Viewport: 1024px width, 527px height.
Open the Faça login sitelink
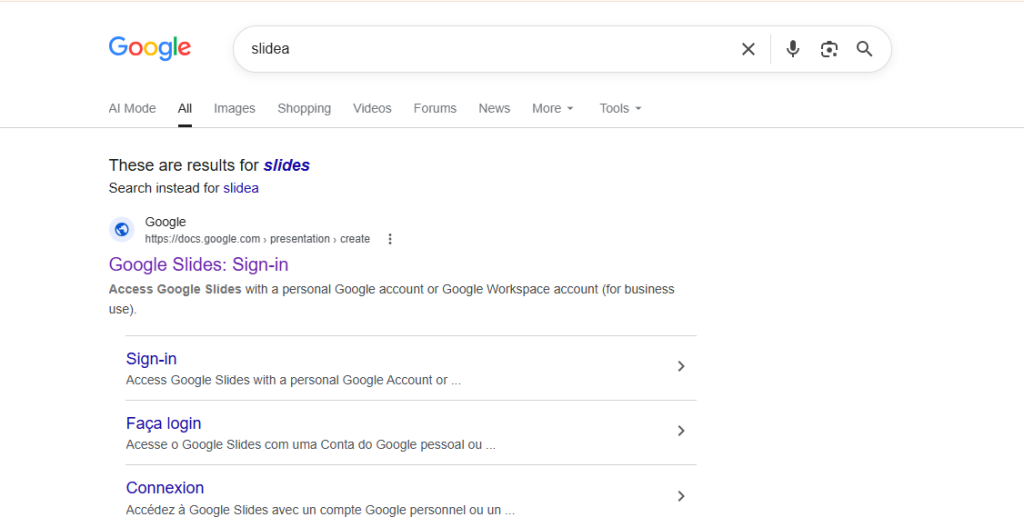point(163,423)
